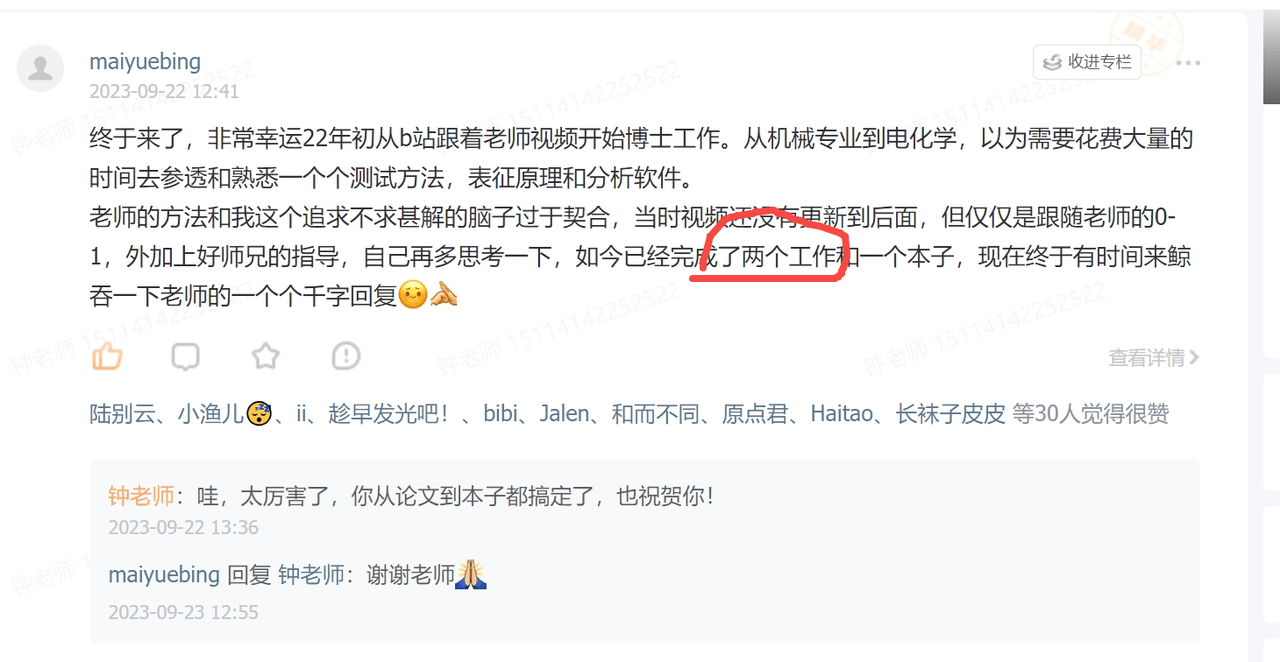This screenshot has height=662, width=1280.
Task: Like the post with thumbs-up icon
Action: [107, 356]
